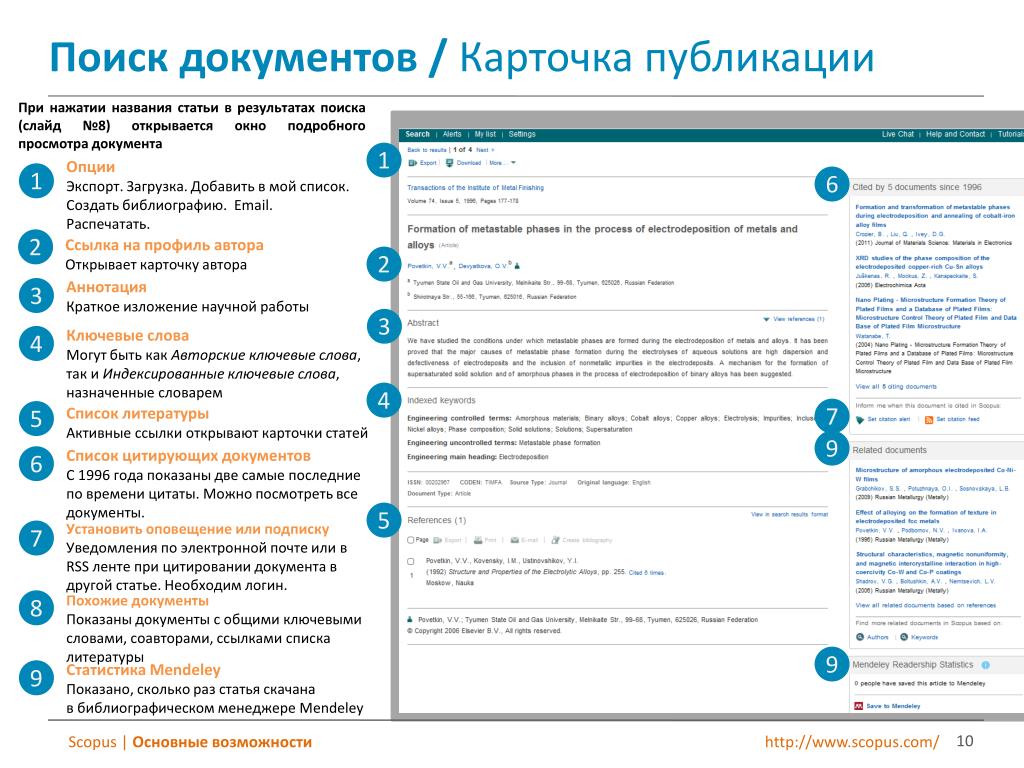Click View in search results format

coord(790,515)
